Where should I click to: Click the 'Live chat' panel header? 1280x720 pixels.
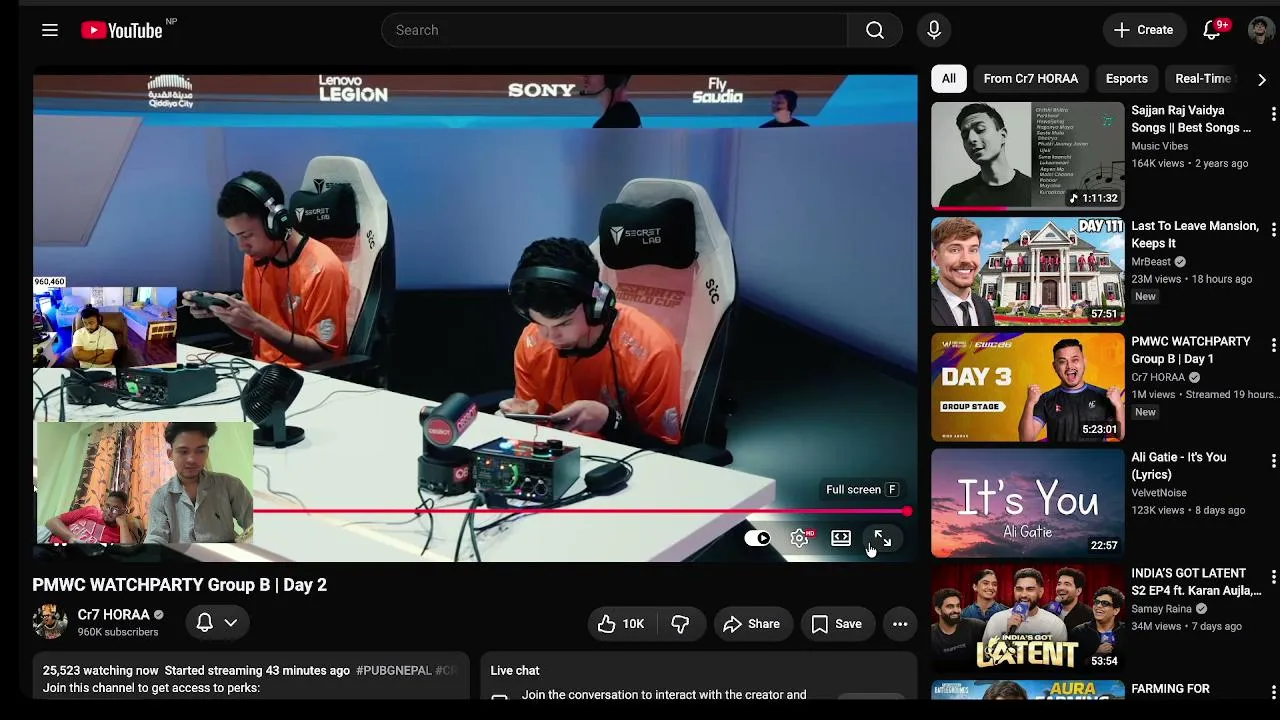point(515,671)
